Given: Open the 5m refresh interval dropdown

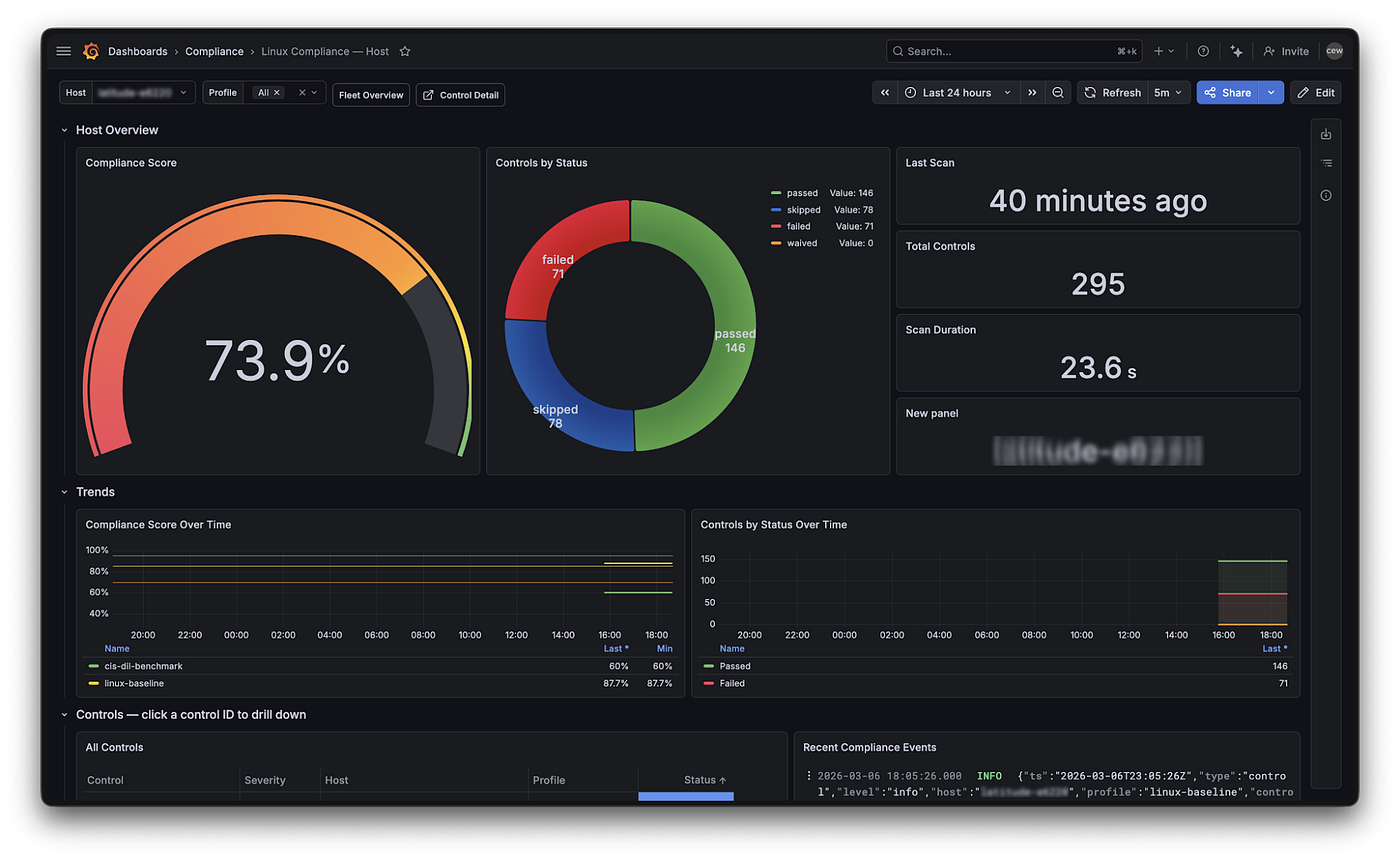Looking at the screenshot, I should 1168,93.
